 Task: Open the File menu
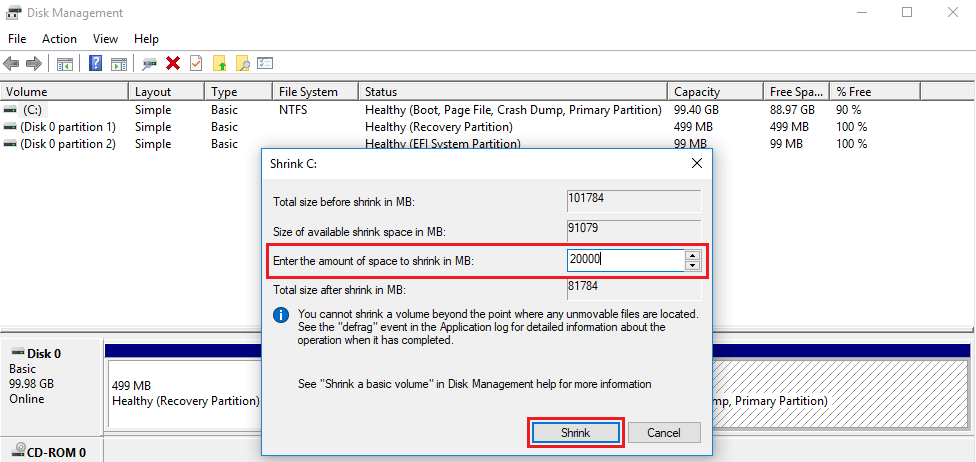[17, 39]
